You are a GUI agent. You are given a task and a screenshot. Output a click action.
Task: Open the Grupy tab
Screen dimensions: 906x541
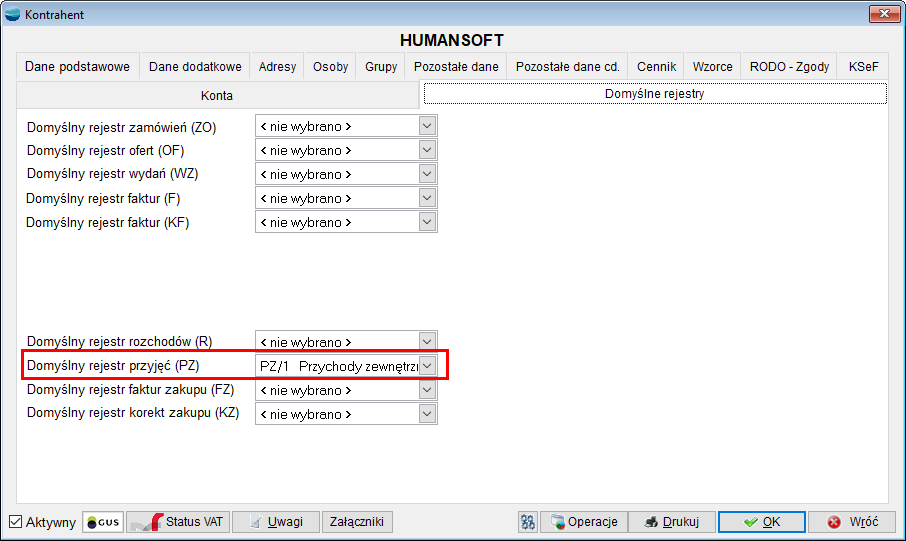click(381, 66)
